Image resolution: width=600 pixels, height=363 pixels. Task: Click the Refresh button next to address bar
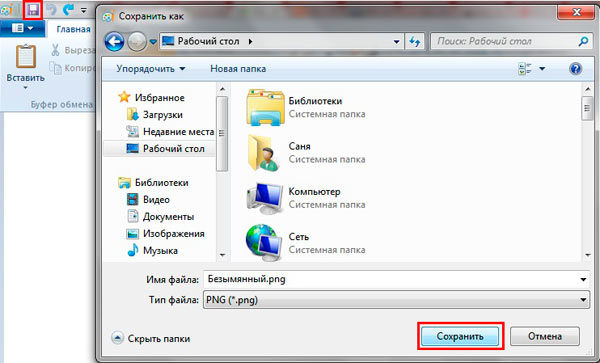[x=415, y=41]
